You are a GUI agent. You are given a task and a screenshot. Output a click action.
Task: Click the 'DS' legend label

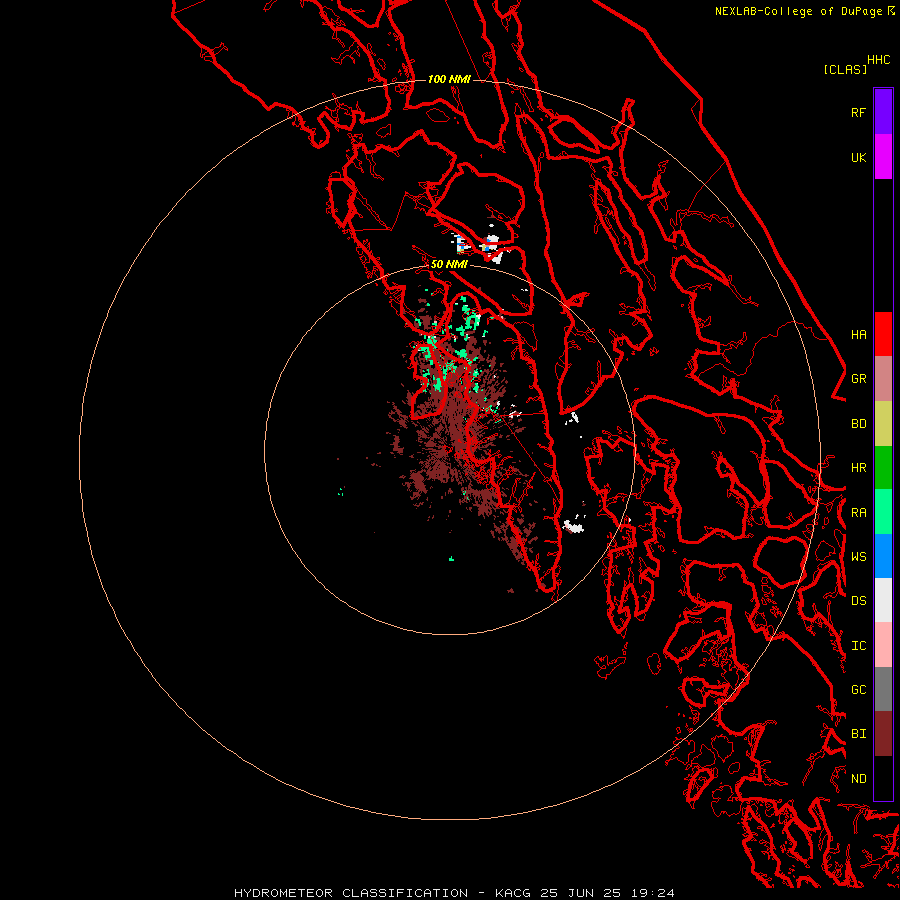(x=858, y=601)
